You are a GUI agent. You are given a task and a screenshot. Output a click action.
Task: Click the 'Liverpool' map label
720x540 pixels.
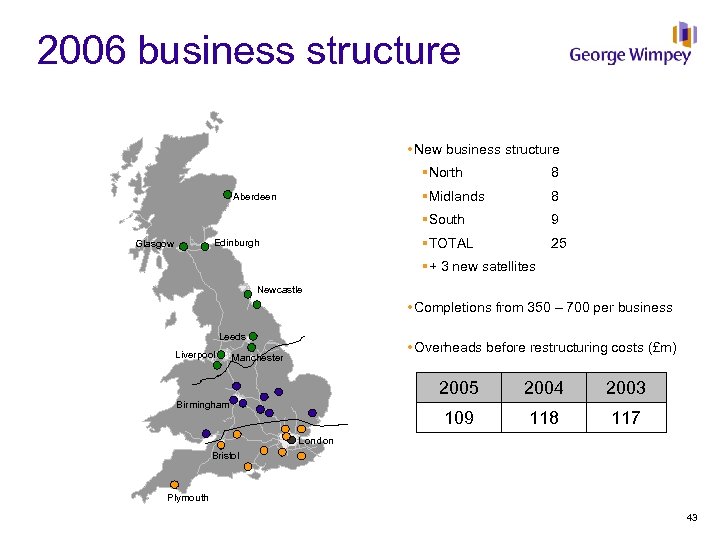[x=195, y=355]
